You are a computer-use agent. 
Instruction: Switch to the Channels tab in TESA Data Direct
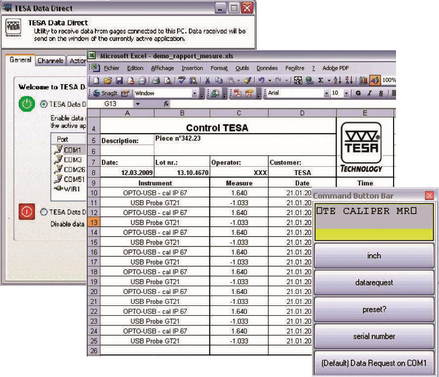pos(50,61)
